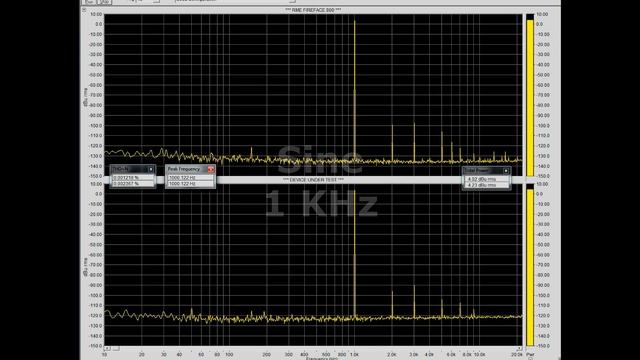Click the small icon at top-left of plot
This screenshot has height=360, width=640.
84,10
